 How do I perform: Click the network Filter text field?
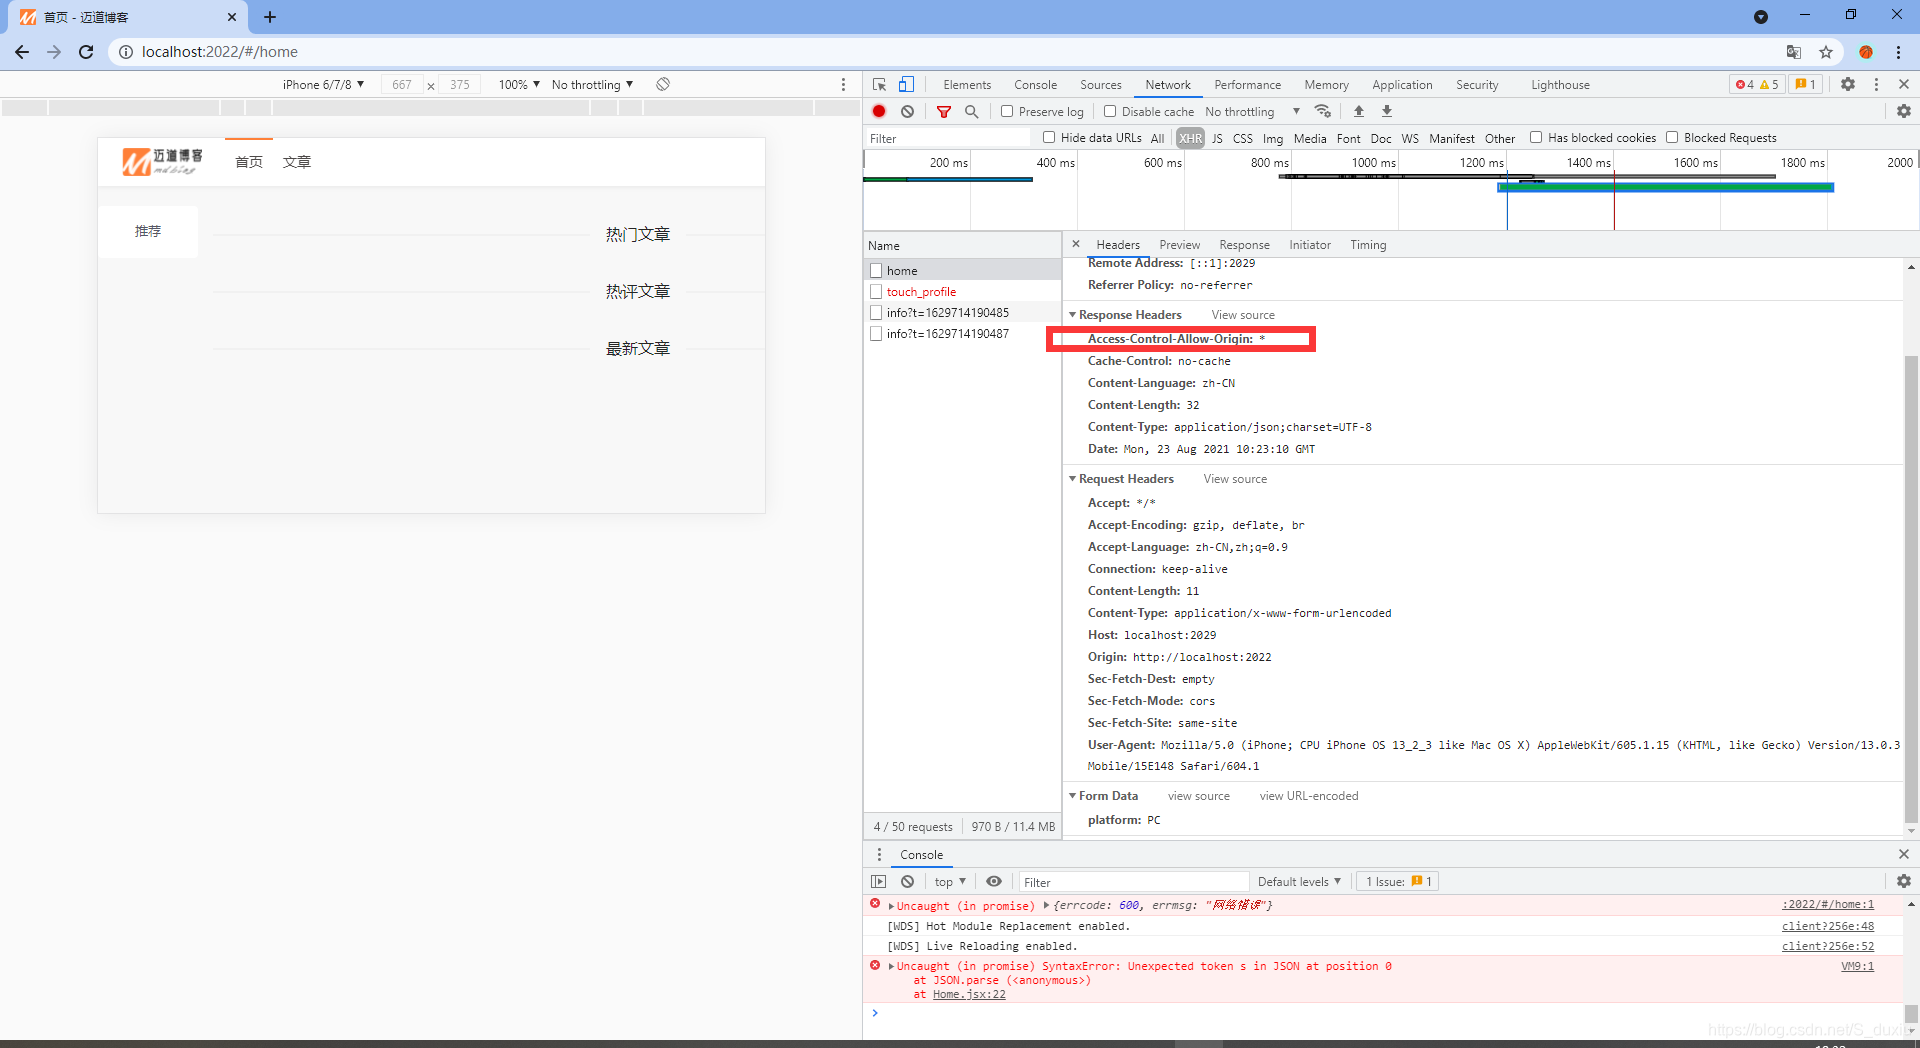point(947,138)
